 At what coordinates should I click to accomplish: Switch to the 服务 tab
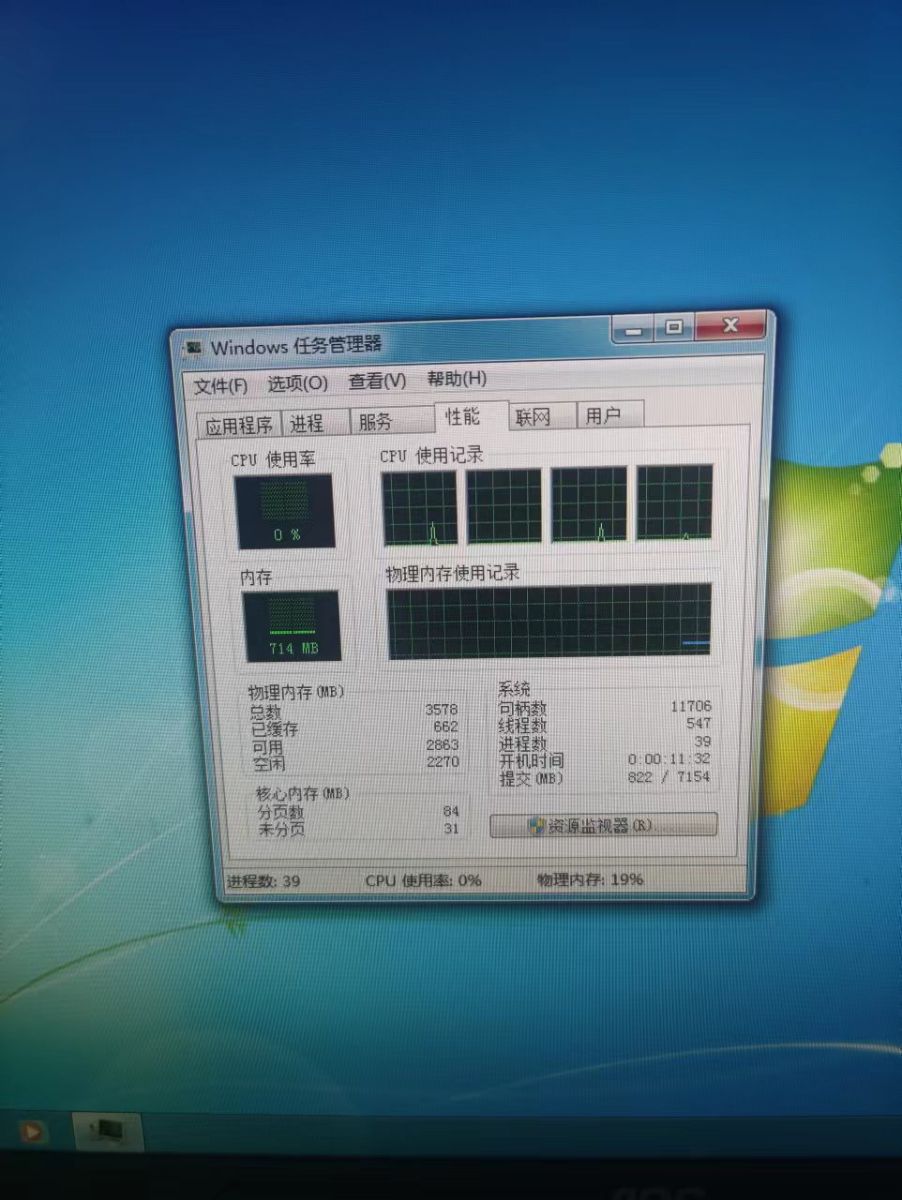tap(376, 422)
